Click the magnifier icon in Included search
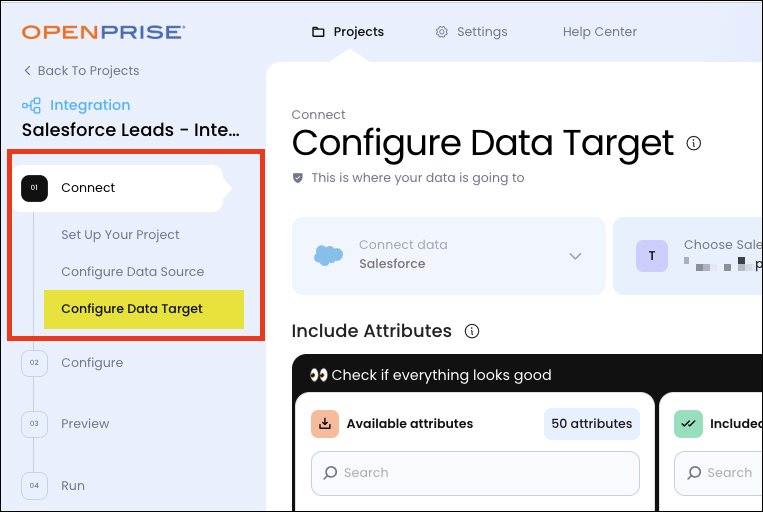The height and width of the screenshot is (512, 763). (x=694, y=473)
